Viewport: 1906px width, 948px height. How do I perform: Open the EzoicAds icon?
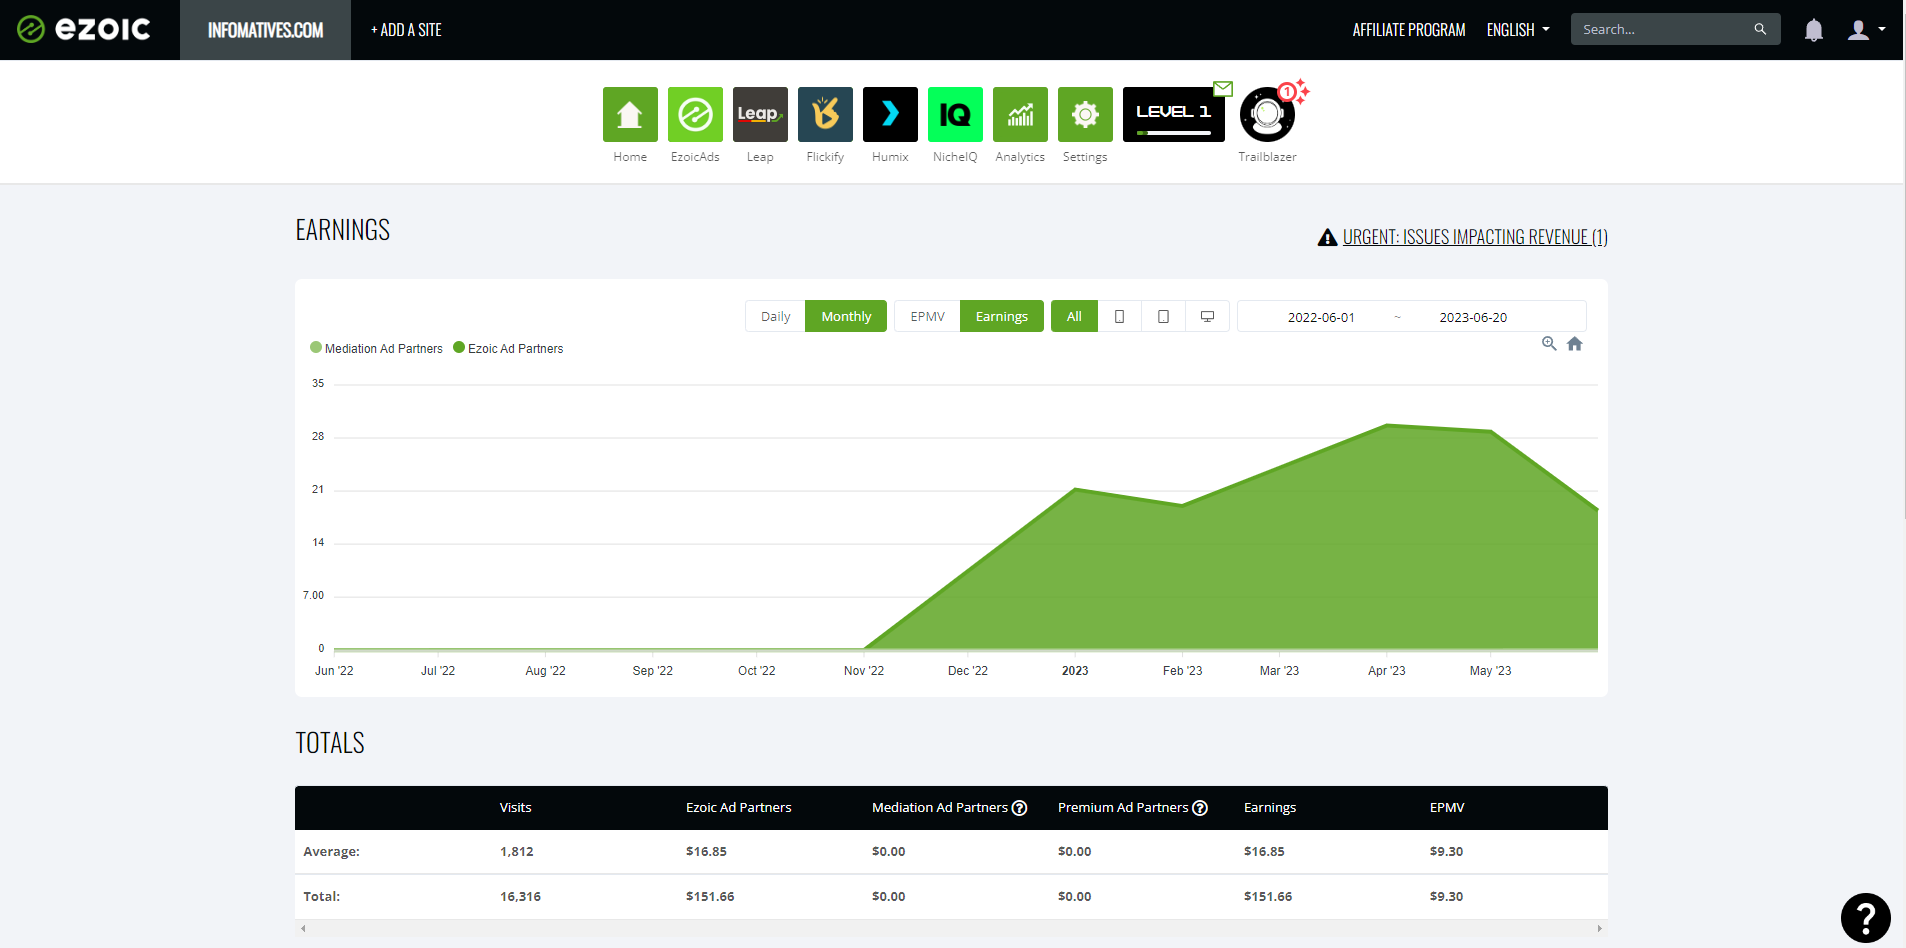tap(695, 114)
